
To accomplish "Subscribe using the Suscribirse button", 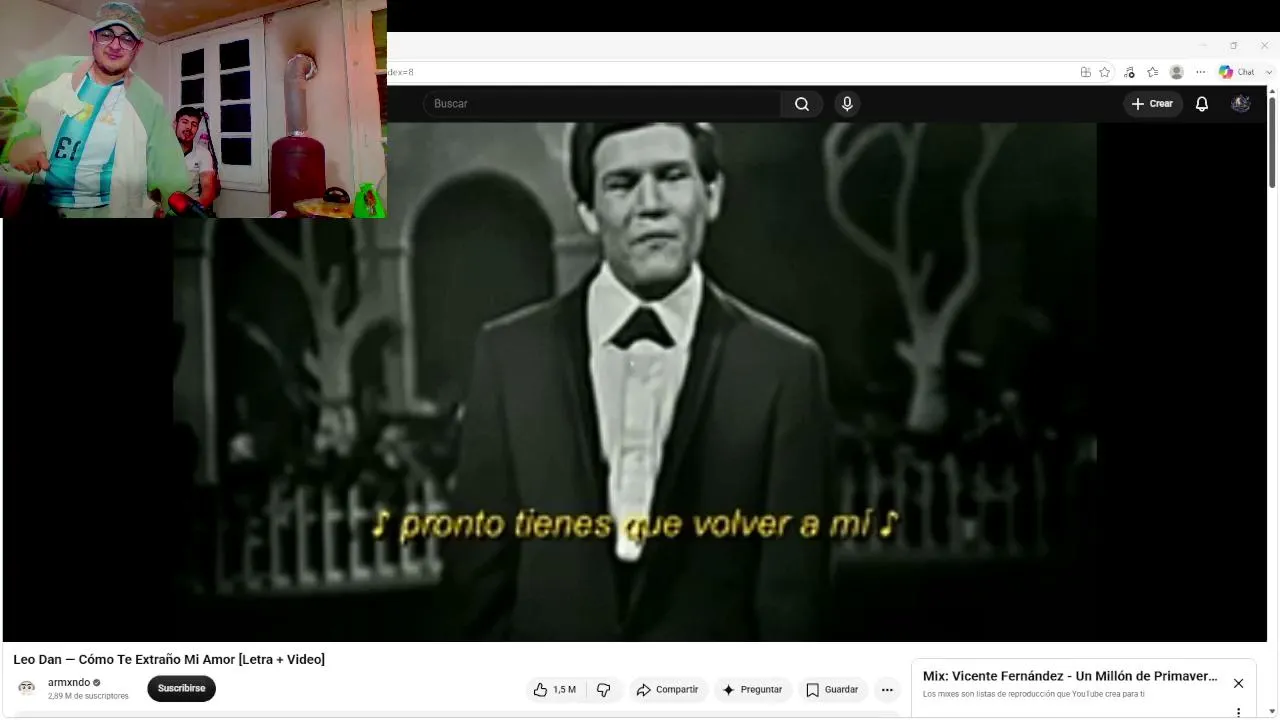I will tap(181, 689).
